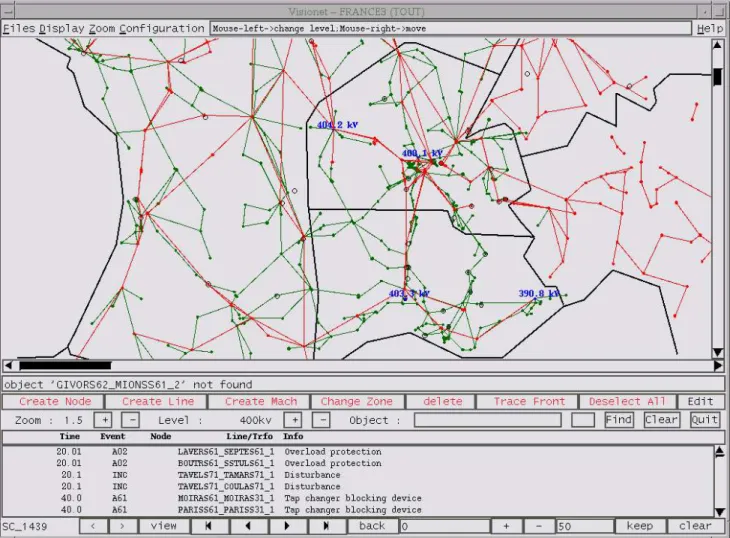
Task: Click the Object search input field
Action: (x=487, y=420)
